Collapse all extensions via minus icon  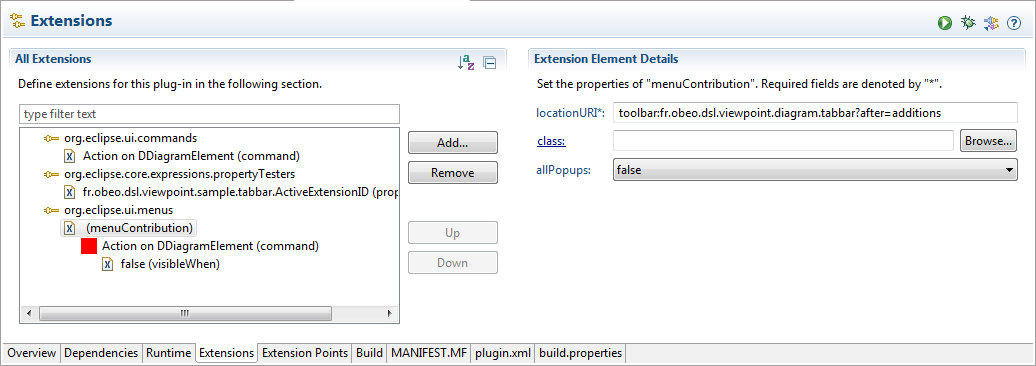(490, 63)
